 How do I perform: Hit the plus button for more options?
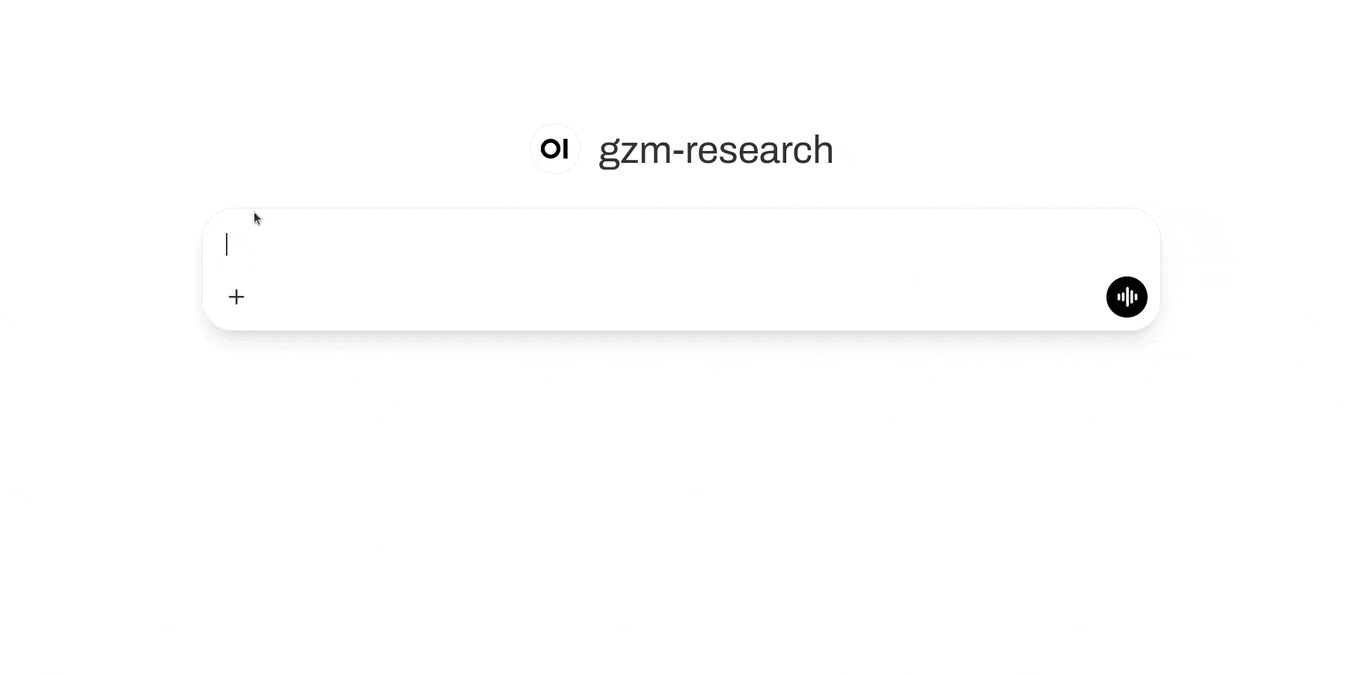(x=236, y=297)
